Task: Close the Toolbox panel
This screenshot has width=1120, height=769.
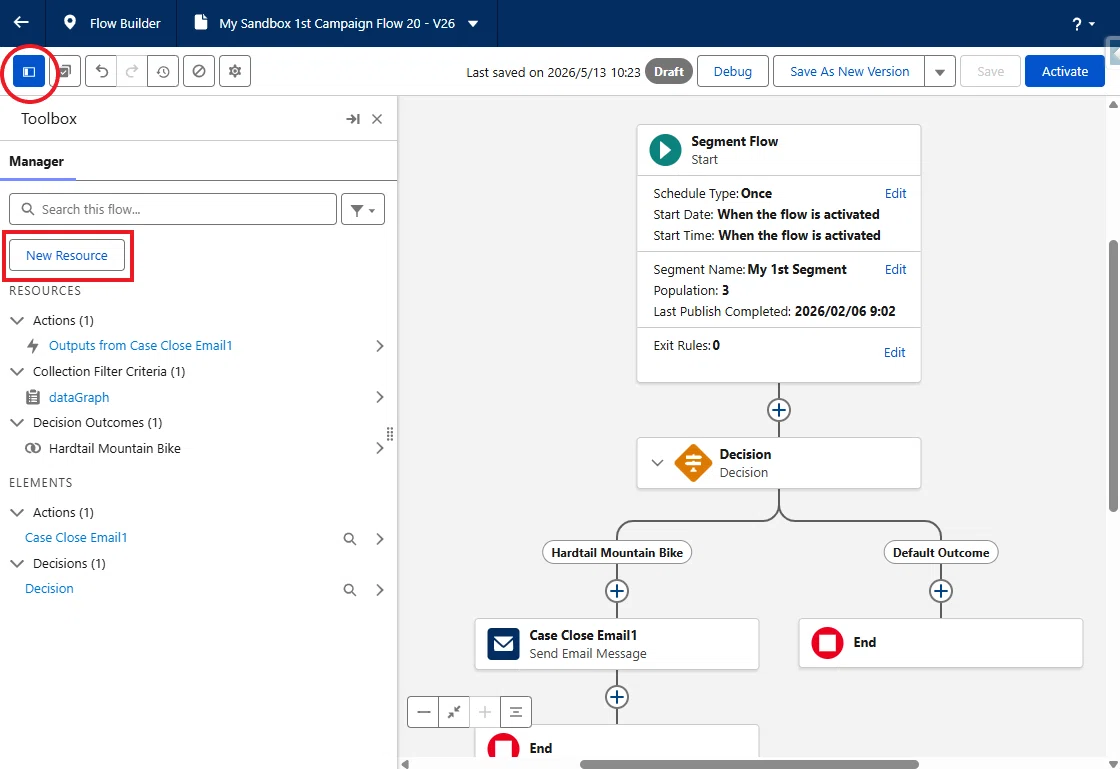Action: pos(377,119)
